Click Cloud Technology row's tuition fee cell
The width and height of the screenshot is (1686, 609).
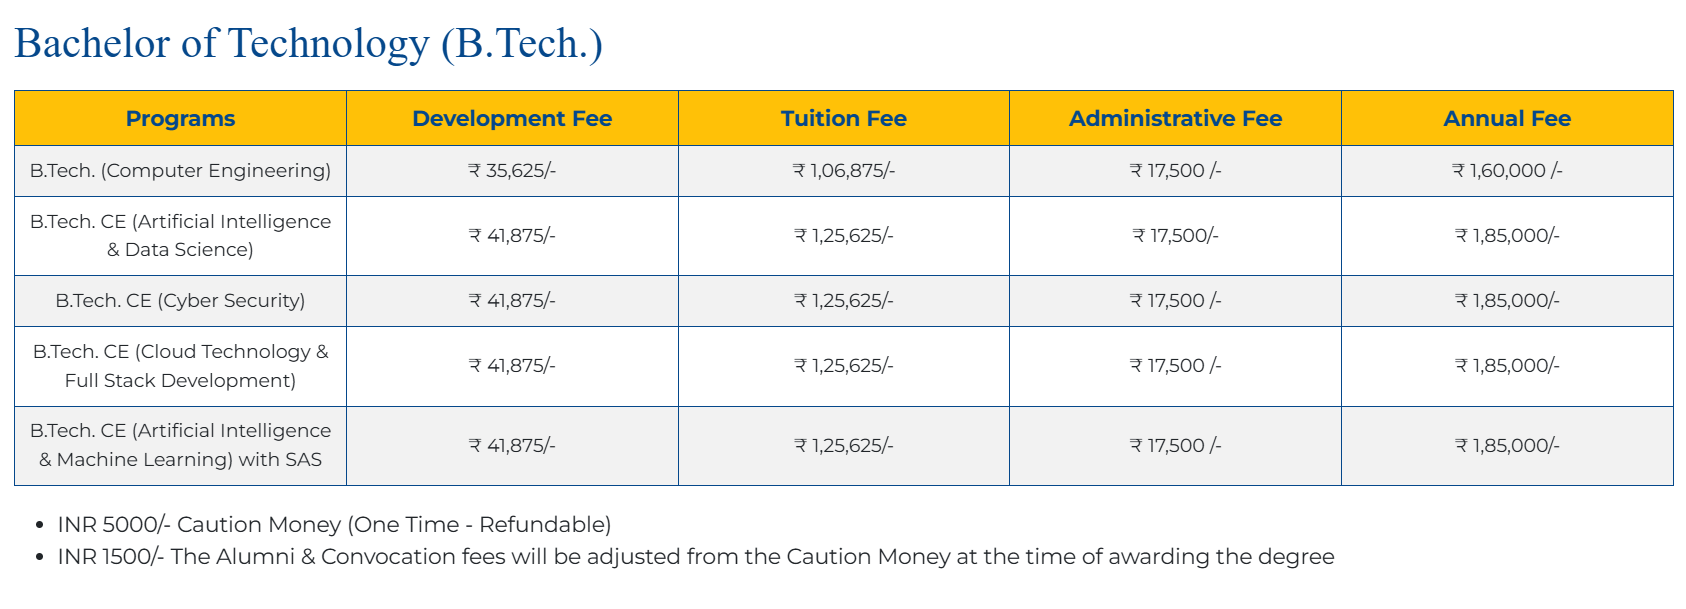tap(843, 366)
